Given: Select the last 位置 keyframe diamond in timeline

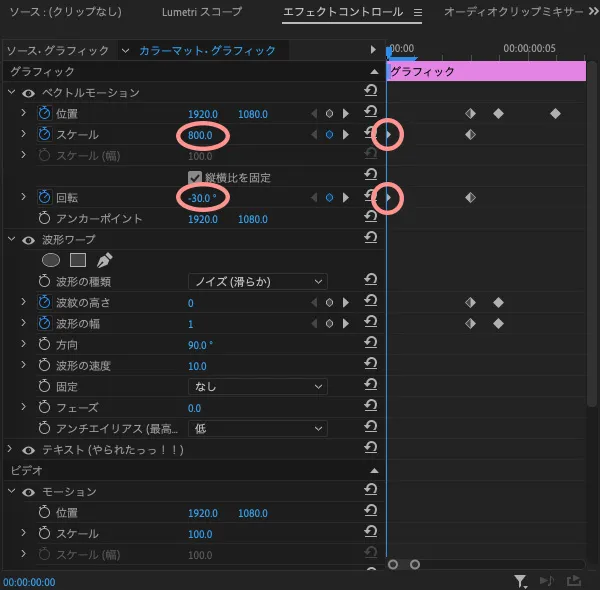Looking at the screenshot, I should tap(555, 114).
